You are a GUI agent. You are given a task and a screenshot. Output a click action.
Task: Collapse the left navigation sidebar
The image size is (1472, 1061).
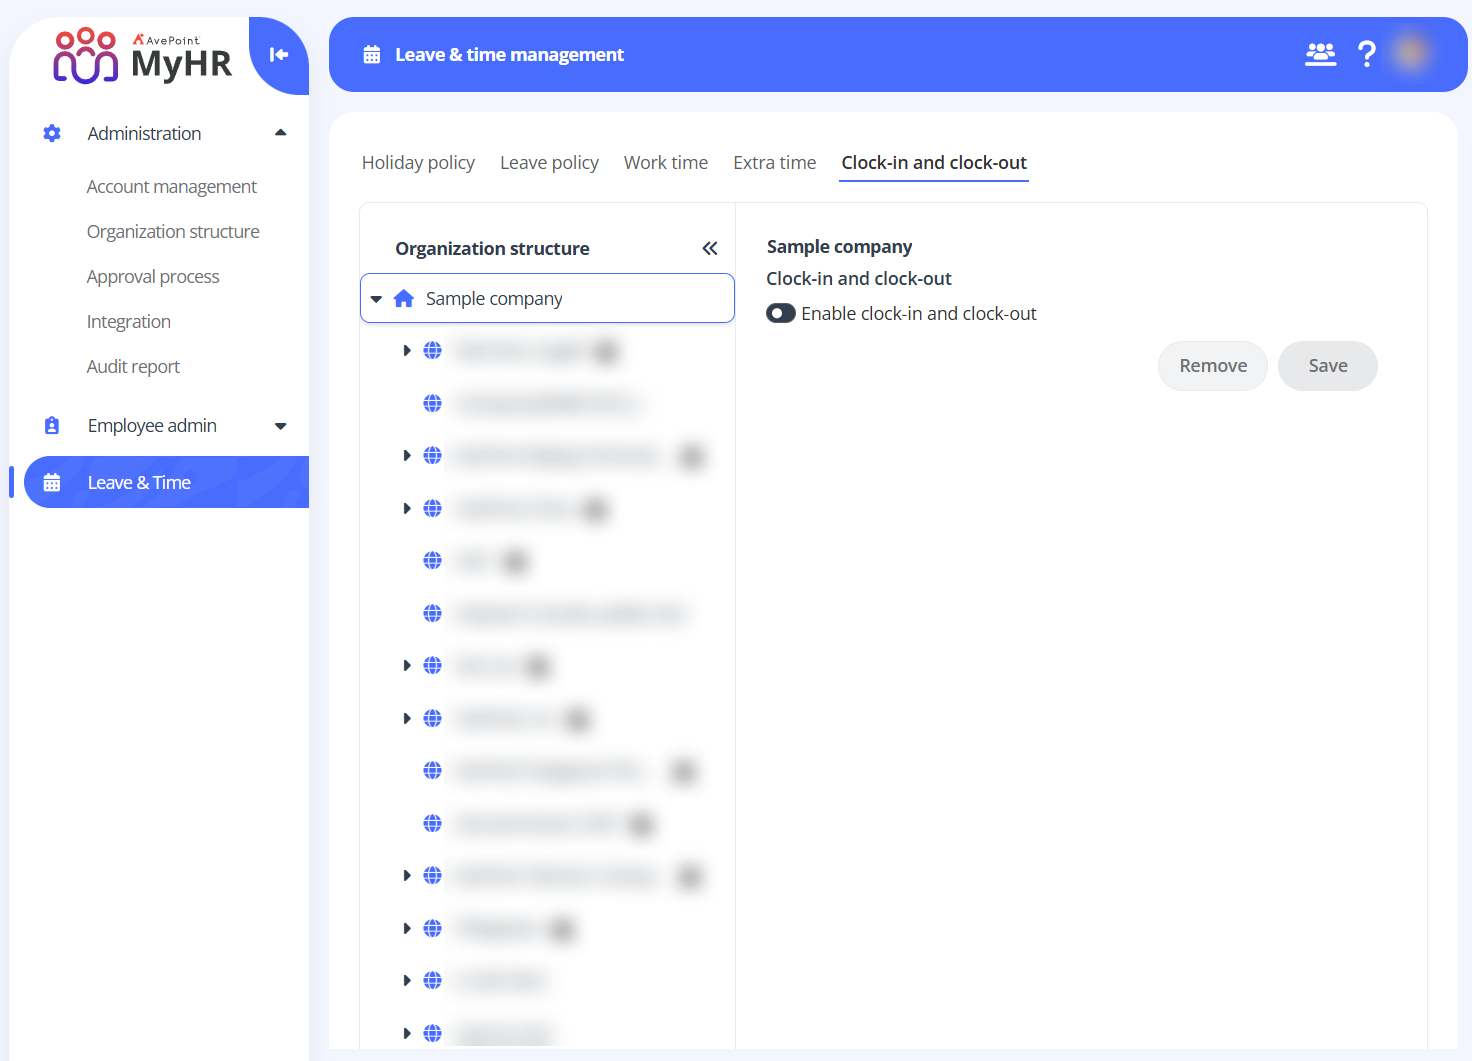[279, 55]
